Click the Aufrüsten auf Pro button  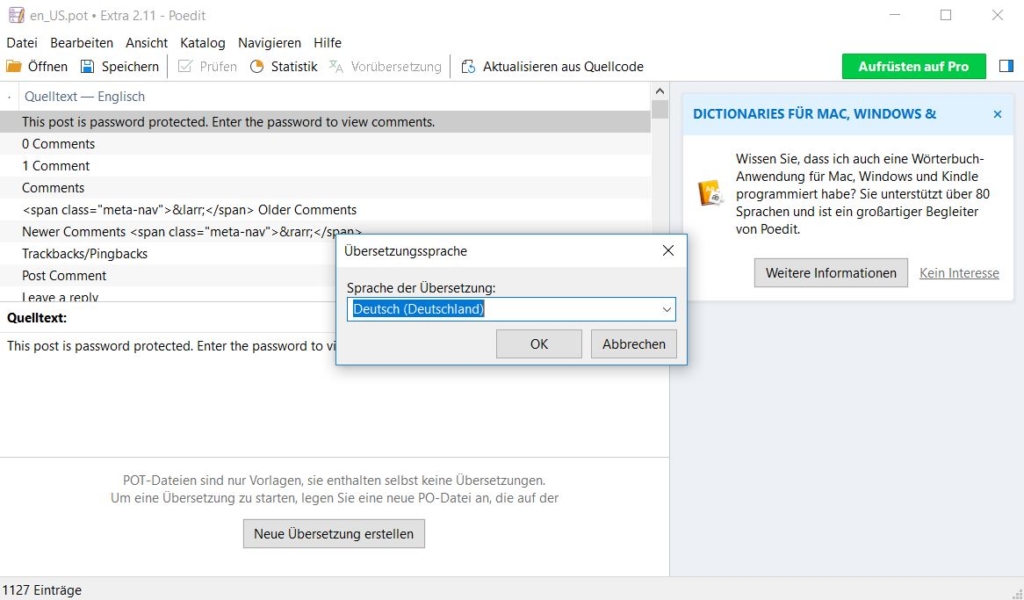(914, 67)
